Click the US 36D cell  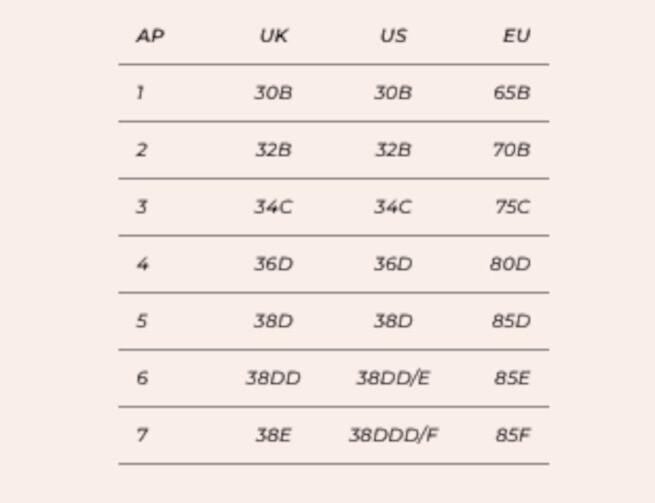[393, 264]
